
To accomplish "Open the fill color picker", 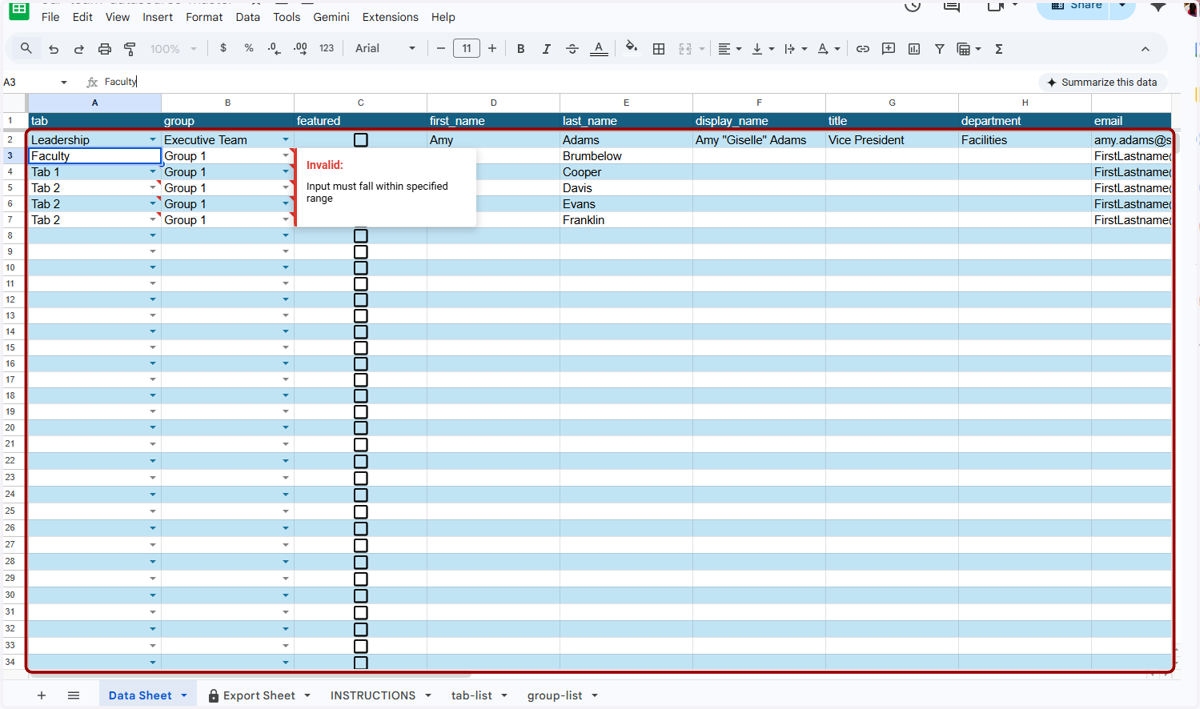I will [631, 48].
